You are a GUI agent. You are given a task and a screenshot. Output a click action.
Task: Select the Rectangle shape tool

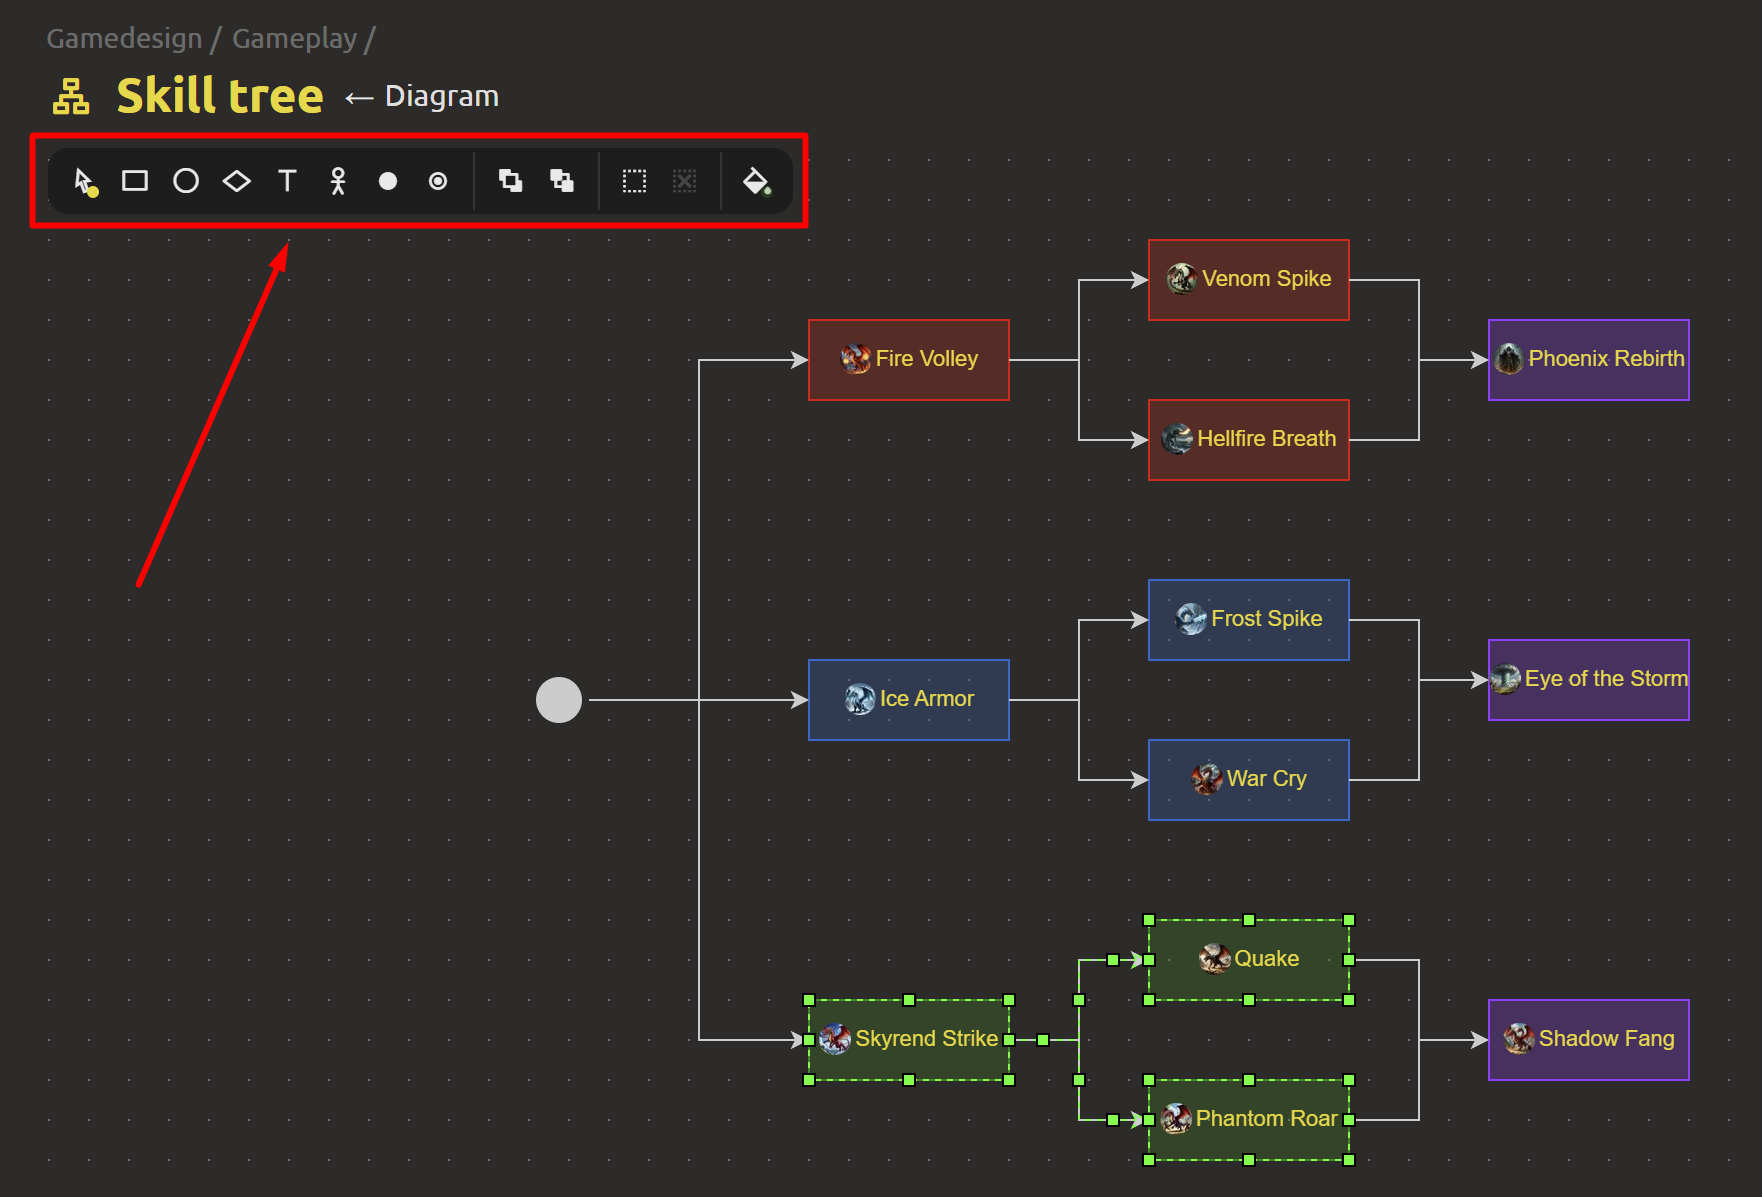coord(135,181)
